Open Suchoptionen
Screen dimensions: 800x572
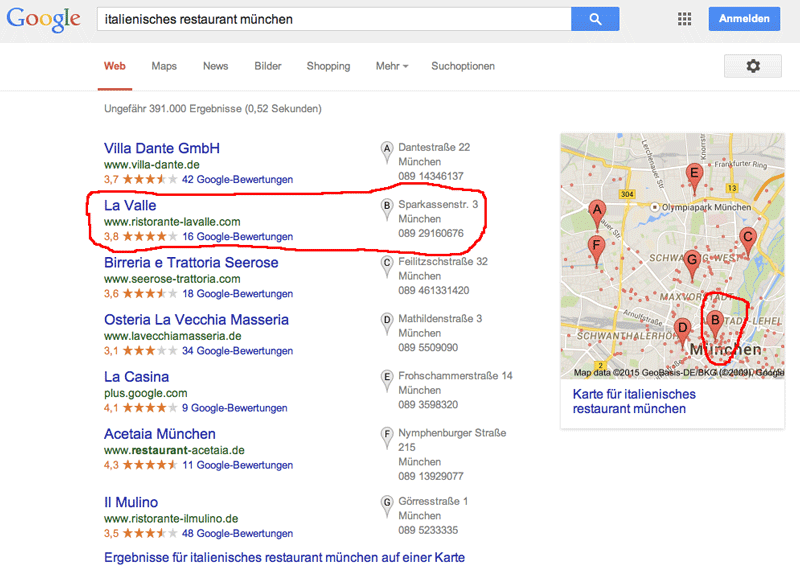(463, 66)
